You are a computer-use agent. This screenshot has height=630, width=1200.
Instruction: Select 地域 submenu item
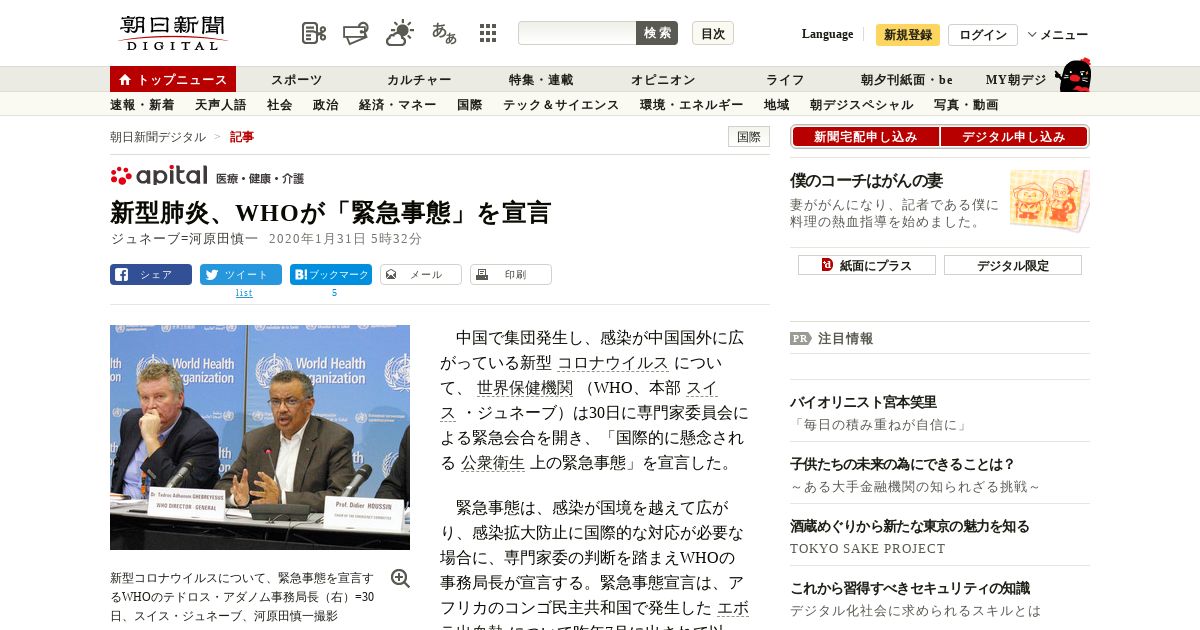(x=776, y=104)
